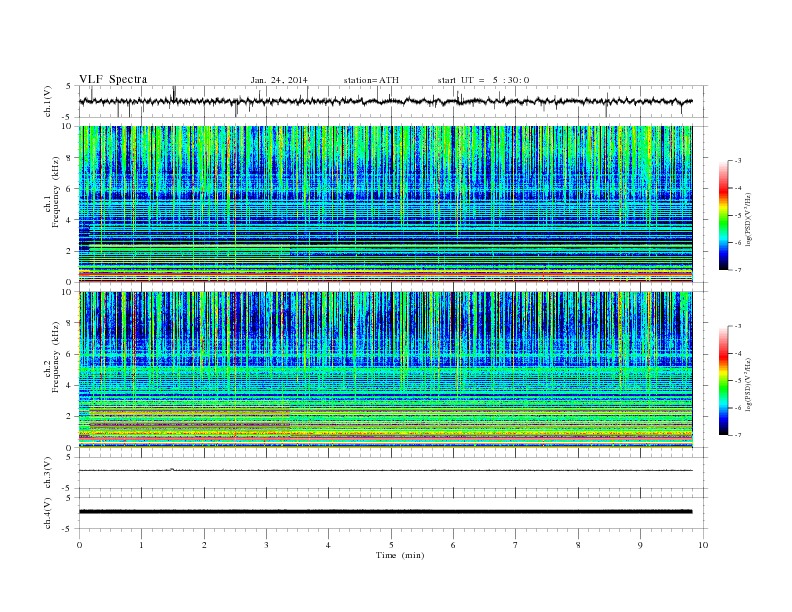Click the ch.1 spectrogram panel
Image resolution: width=792 pixels, height=612 pixels.
tap(385, 204)
